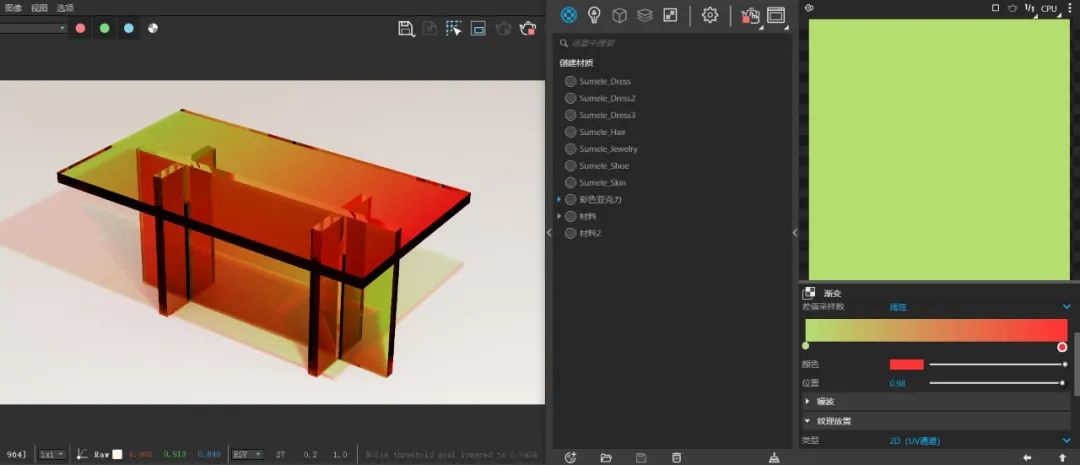This screenshot has width=1080, height=465.
Task: Open the Geometry cube category icon
Action: 619,15
